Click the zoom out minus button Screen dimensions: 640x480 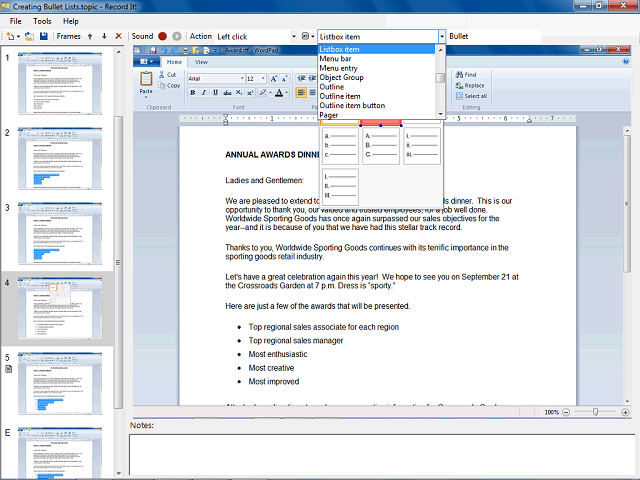(566, 412)
